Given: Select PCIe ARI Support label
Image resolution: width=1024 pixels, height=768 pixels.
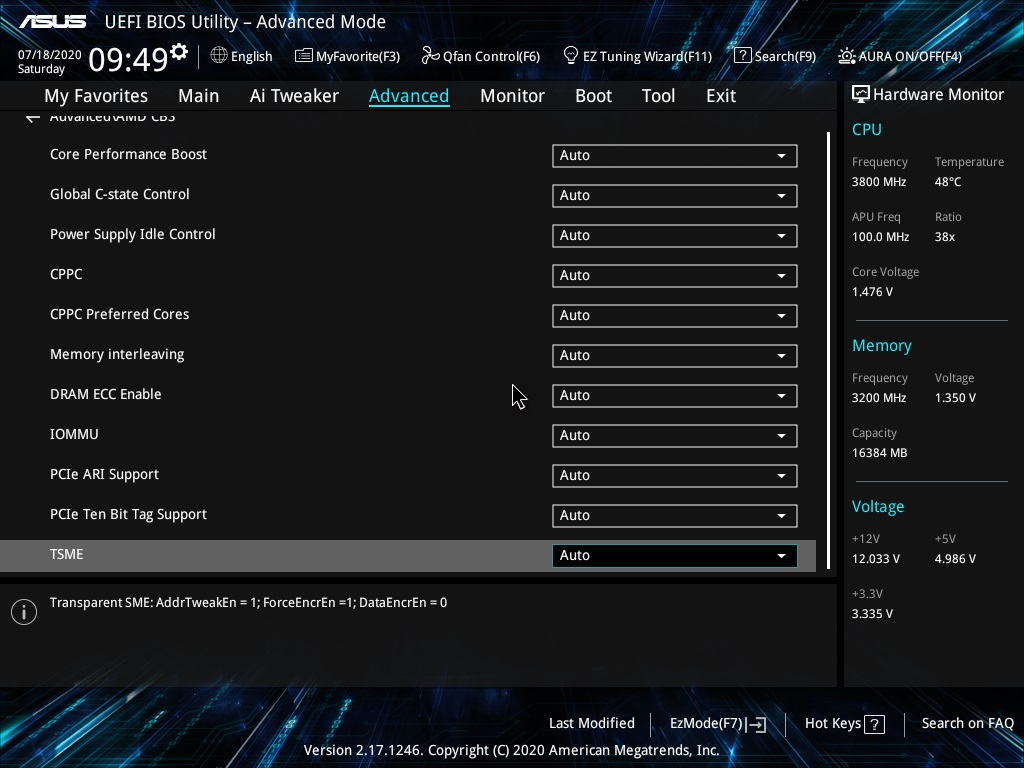Looking at the screenshot, I should (104, 475).
